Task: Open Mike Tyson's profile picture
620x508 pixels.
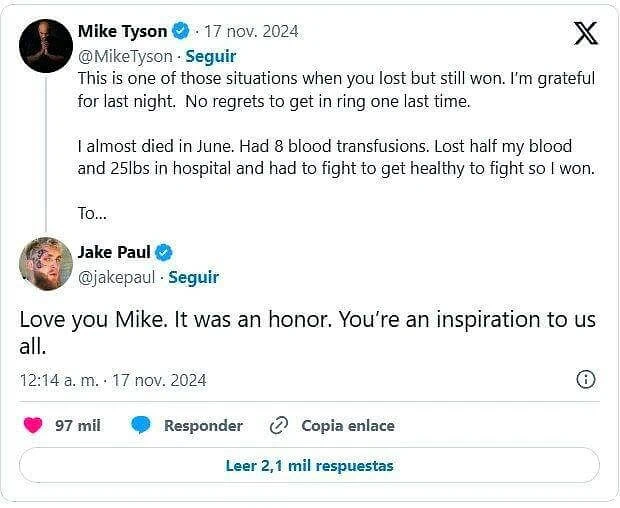Action: 46,46
